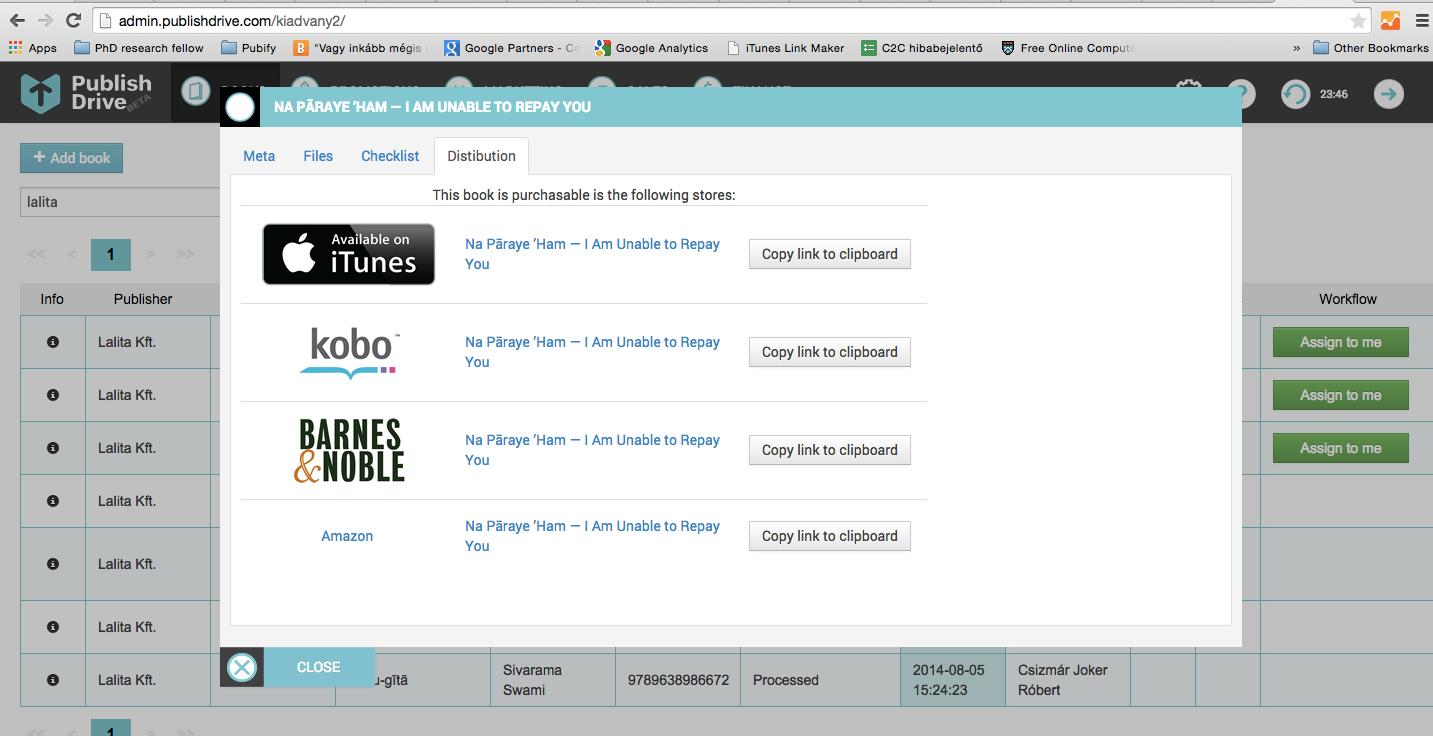Open the Apps grid shortcut
Image resolution: width=1433 pixels, height=736 pixels.
click(x=32, y=48)
